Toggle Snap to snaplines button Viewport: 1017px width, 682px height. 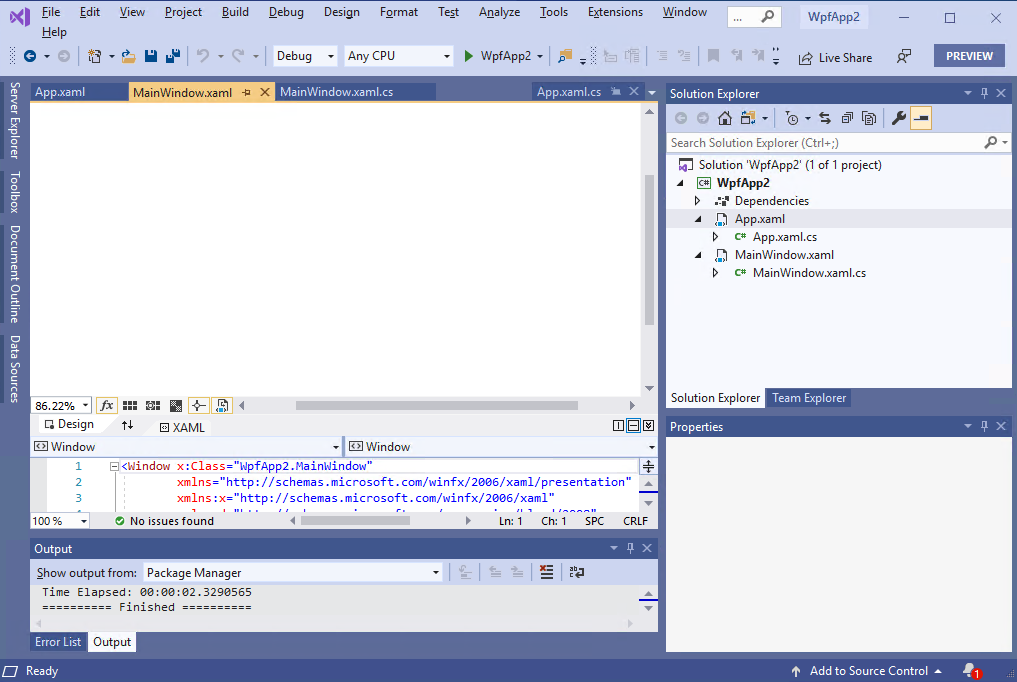[198, 406]
